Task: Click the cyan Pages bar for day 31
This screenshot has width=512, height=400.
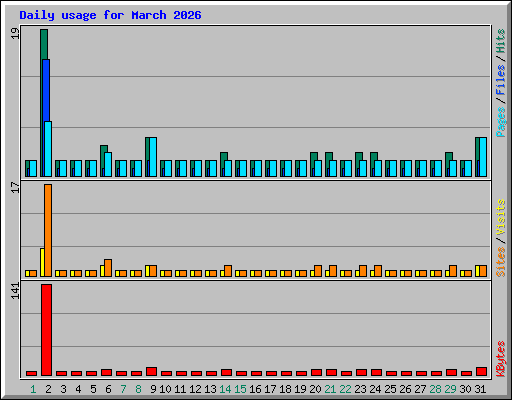Action: [x=483, y=157]
